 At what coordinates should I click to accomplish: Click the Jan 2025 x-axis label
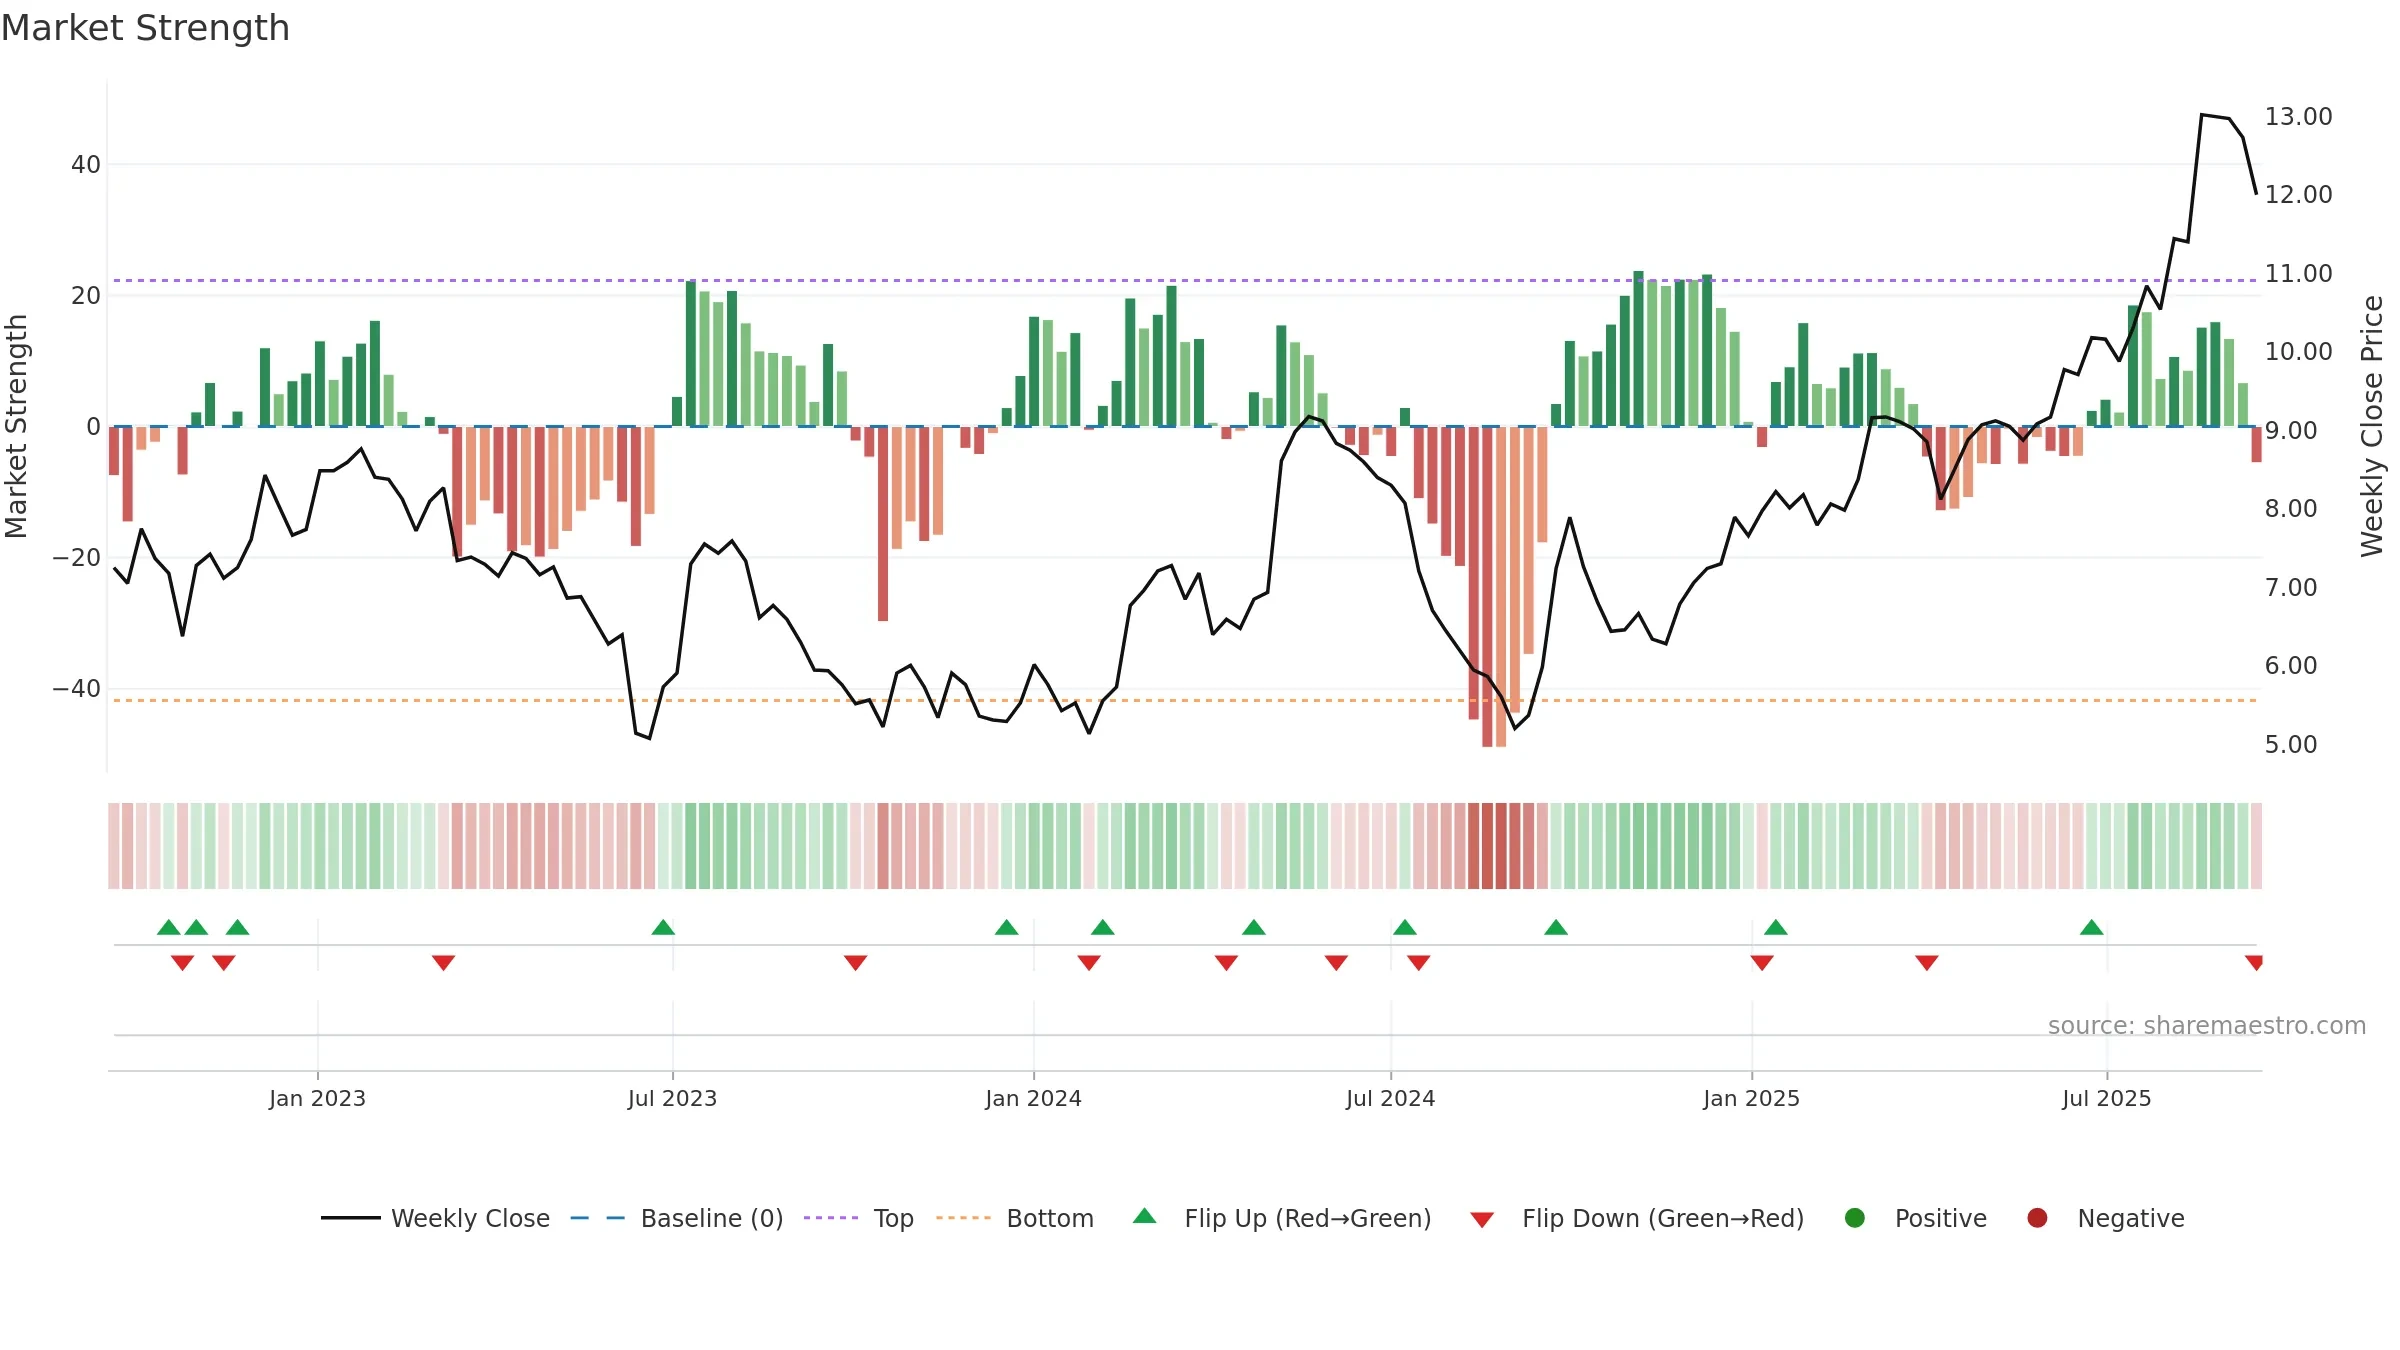pos(1751,1099)
